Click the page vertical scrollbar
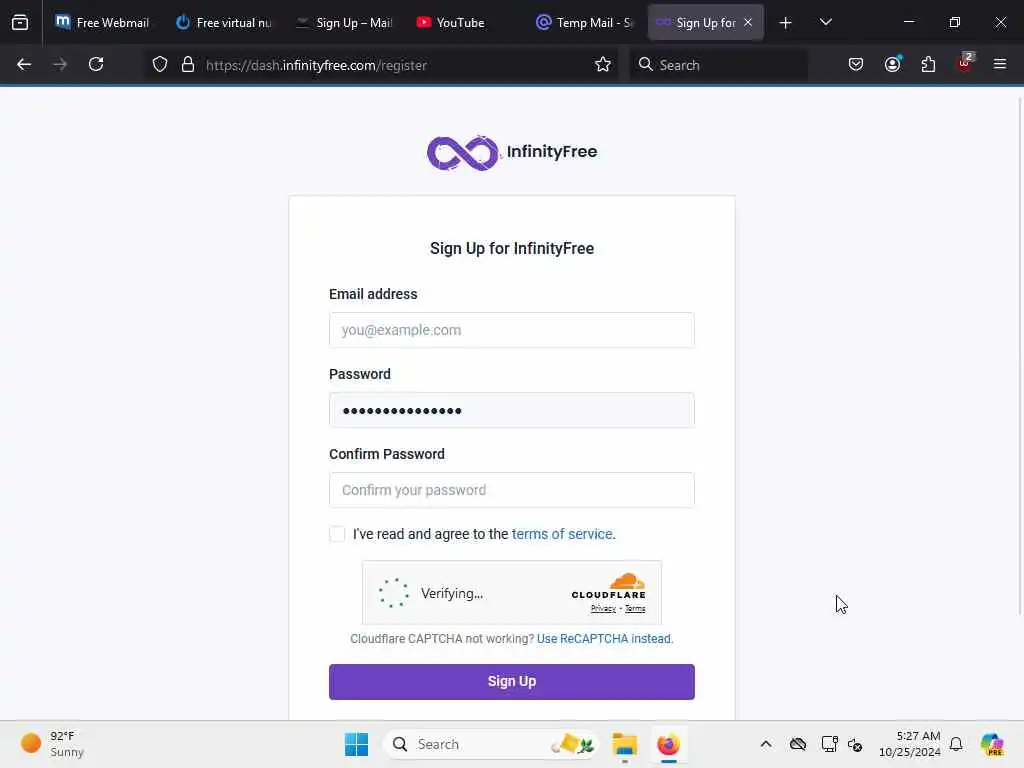Image resolution: width=1024 pixels, height=768 pixels. (x=1020, y=356)
